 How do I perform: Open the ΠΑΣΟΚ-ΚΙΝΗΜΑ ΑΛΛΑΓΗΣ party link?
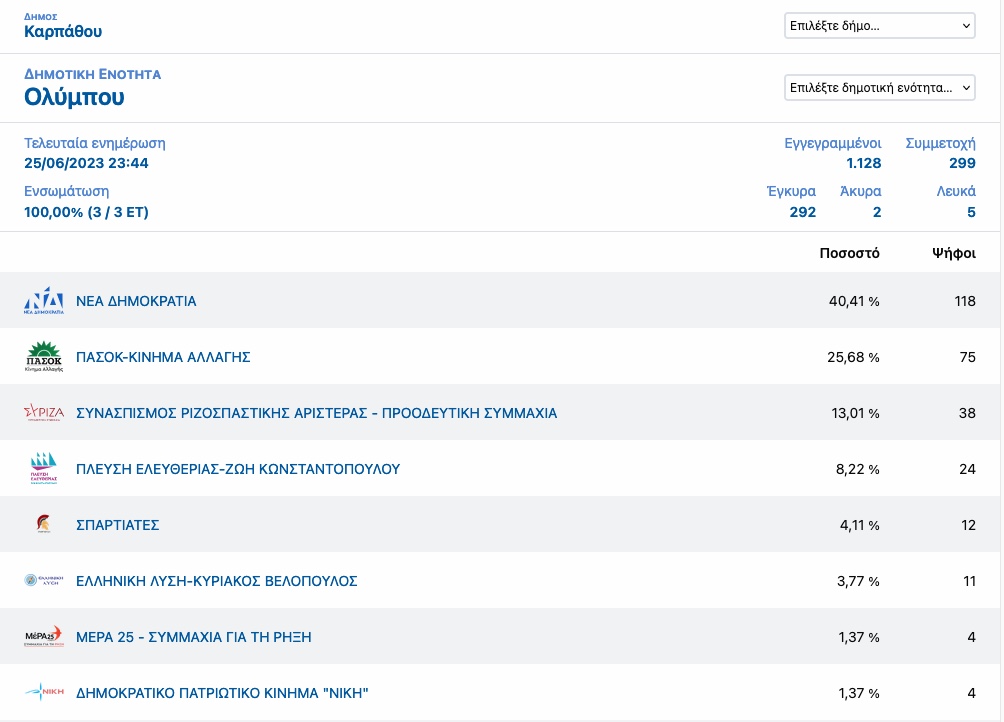(x=163, y=357)
